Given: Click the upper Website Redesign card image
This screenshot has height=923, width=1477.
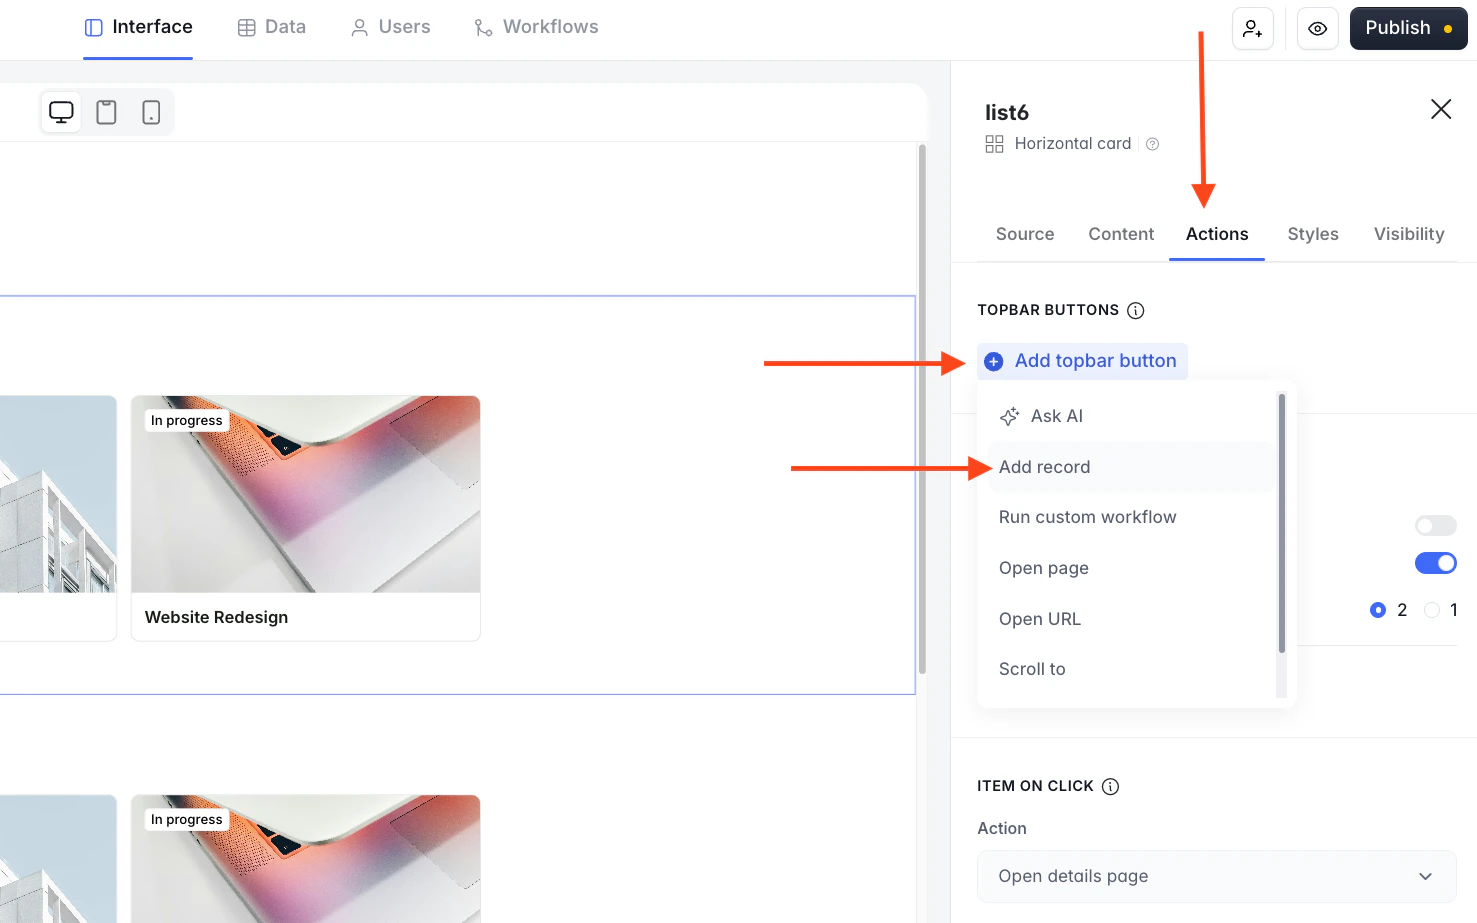Looking at the screenshot, I should click(306, 494).
